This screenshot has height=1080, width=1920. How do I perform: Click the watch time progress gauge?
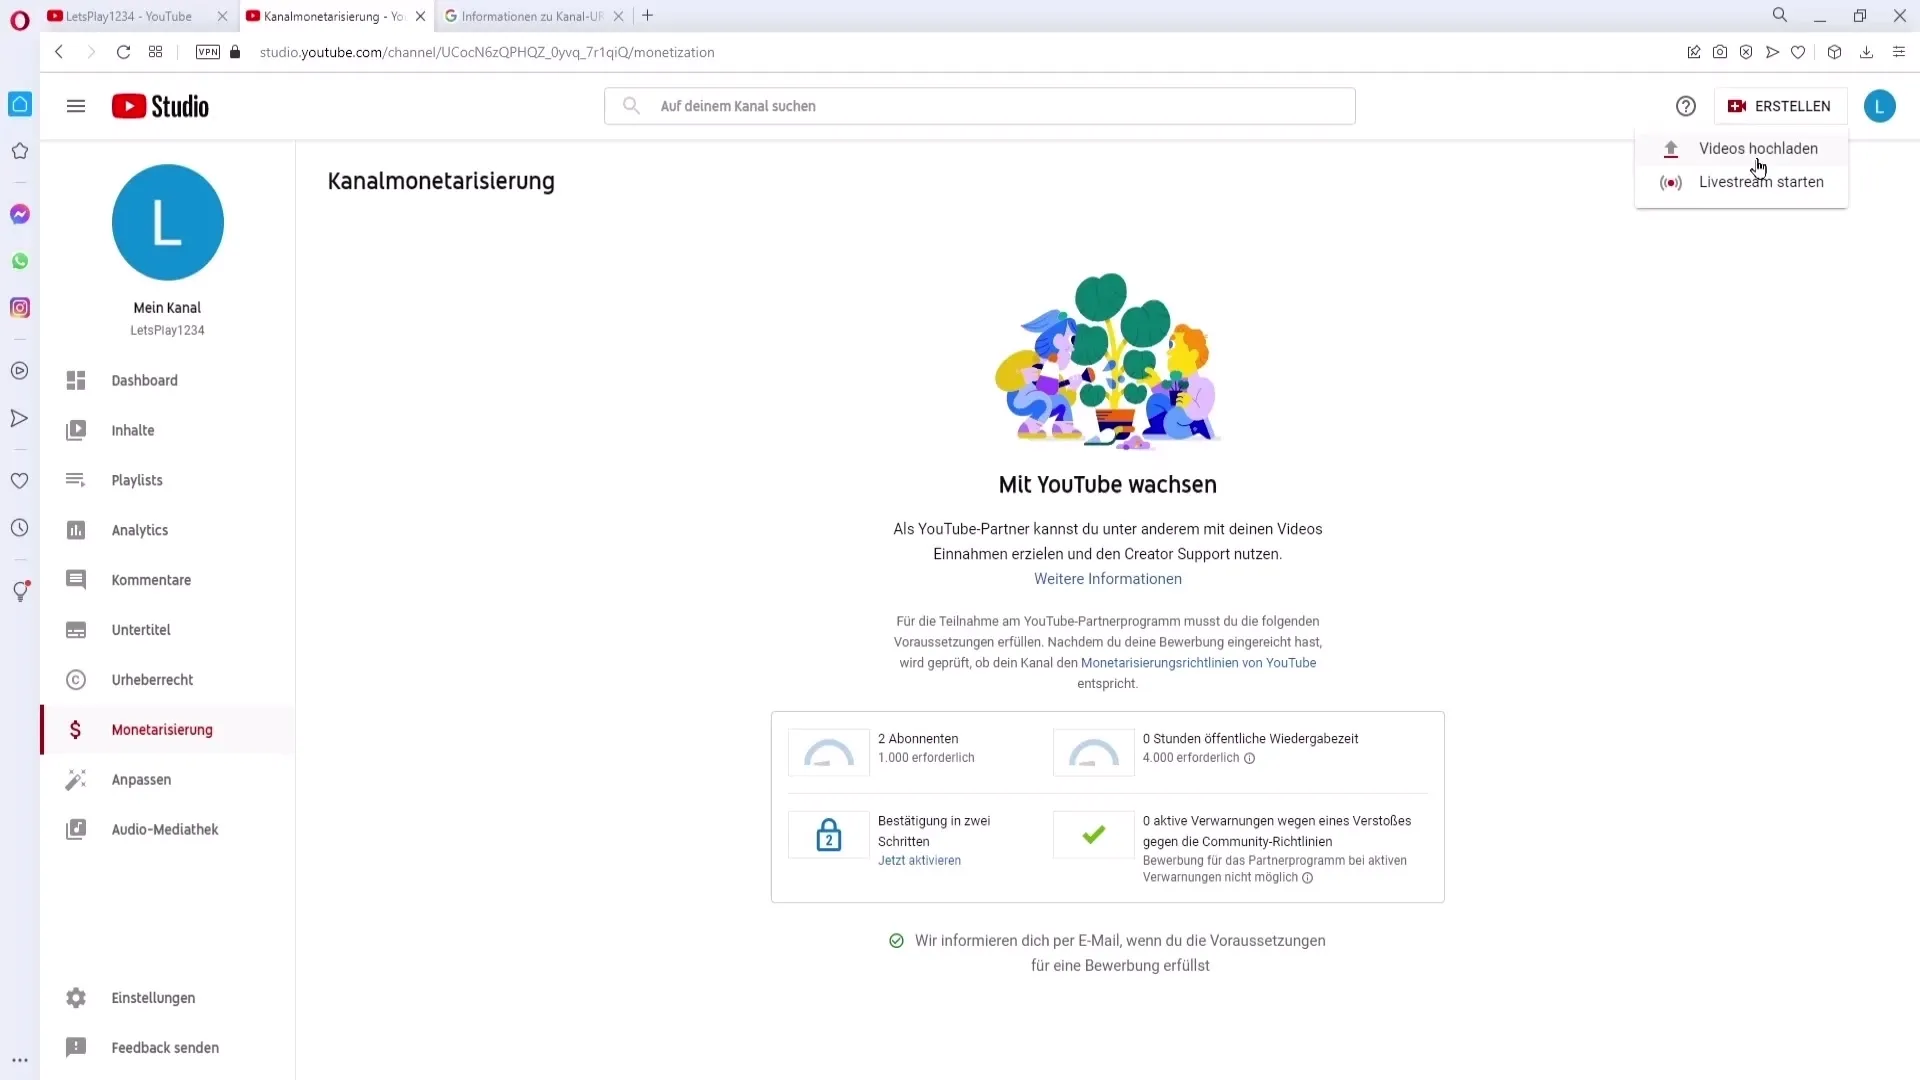pos(1094,753)
